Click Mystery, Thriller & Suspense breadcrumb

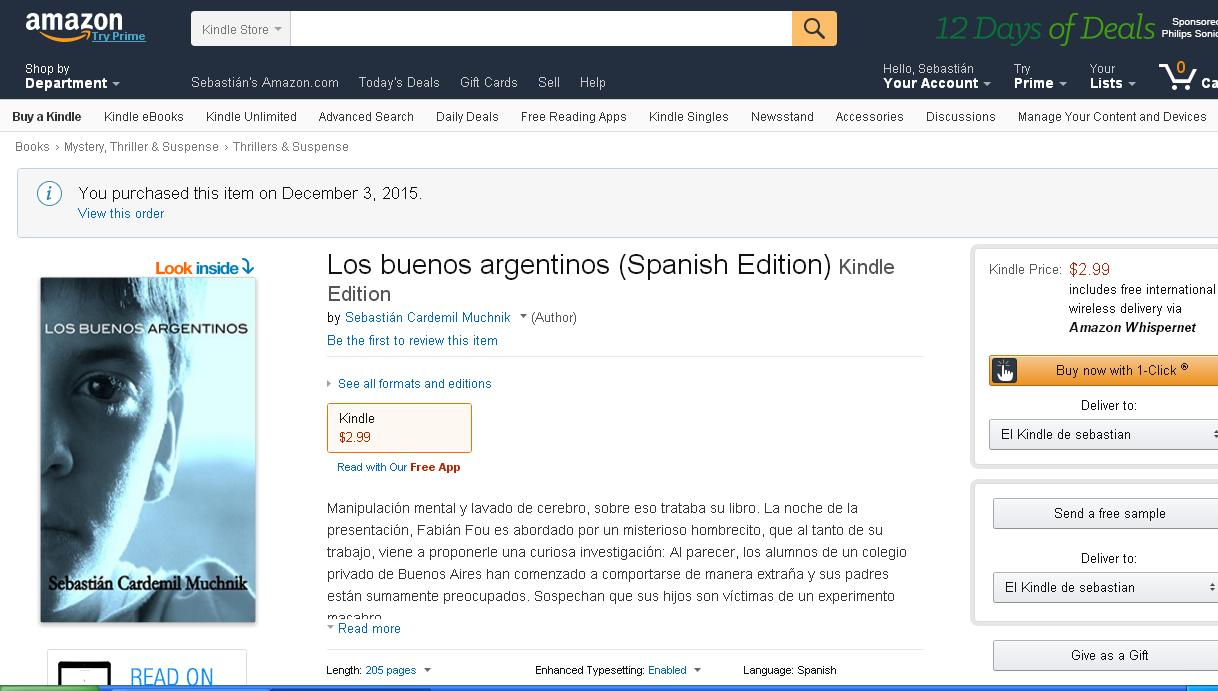(x=141, y=146)
